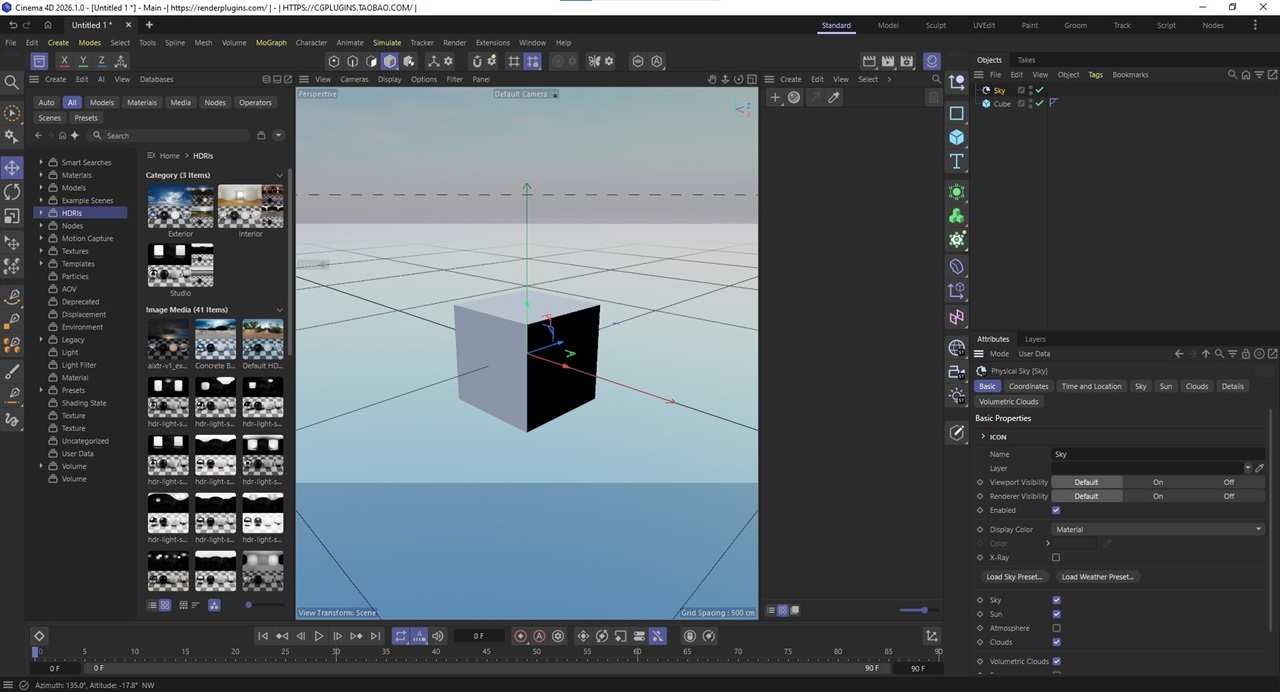This screenshot has height=692, width=1280.
Task: Enable the X-Ray checkbox
Action: (1056, 558)
